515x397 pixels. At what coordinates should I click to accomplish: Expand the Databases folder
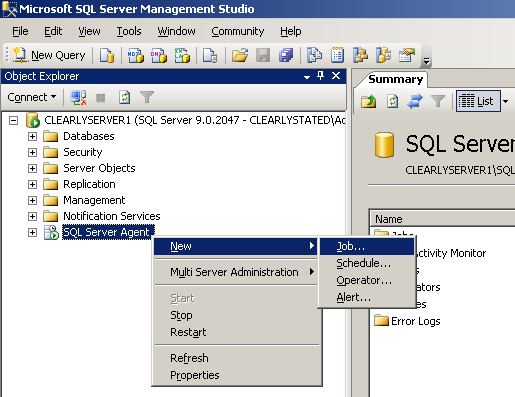pos(32,136)
